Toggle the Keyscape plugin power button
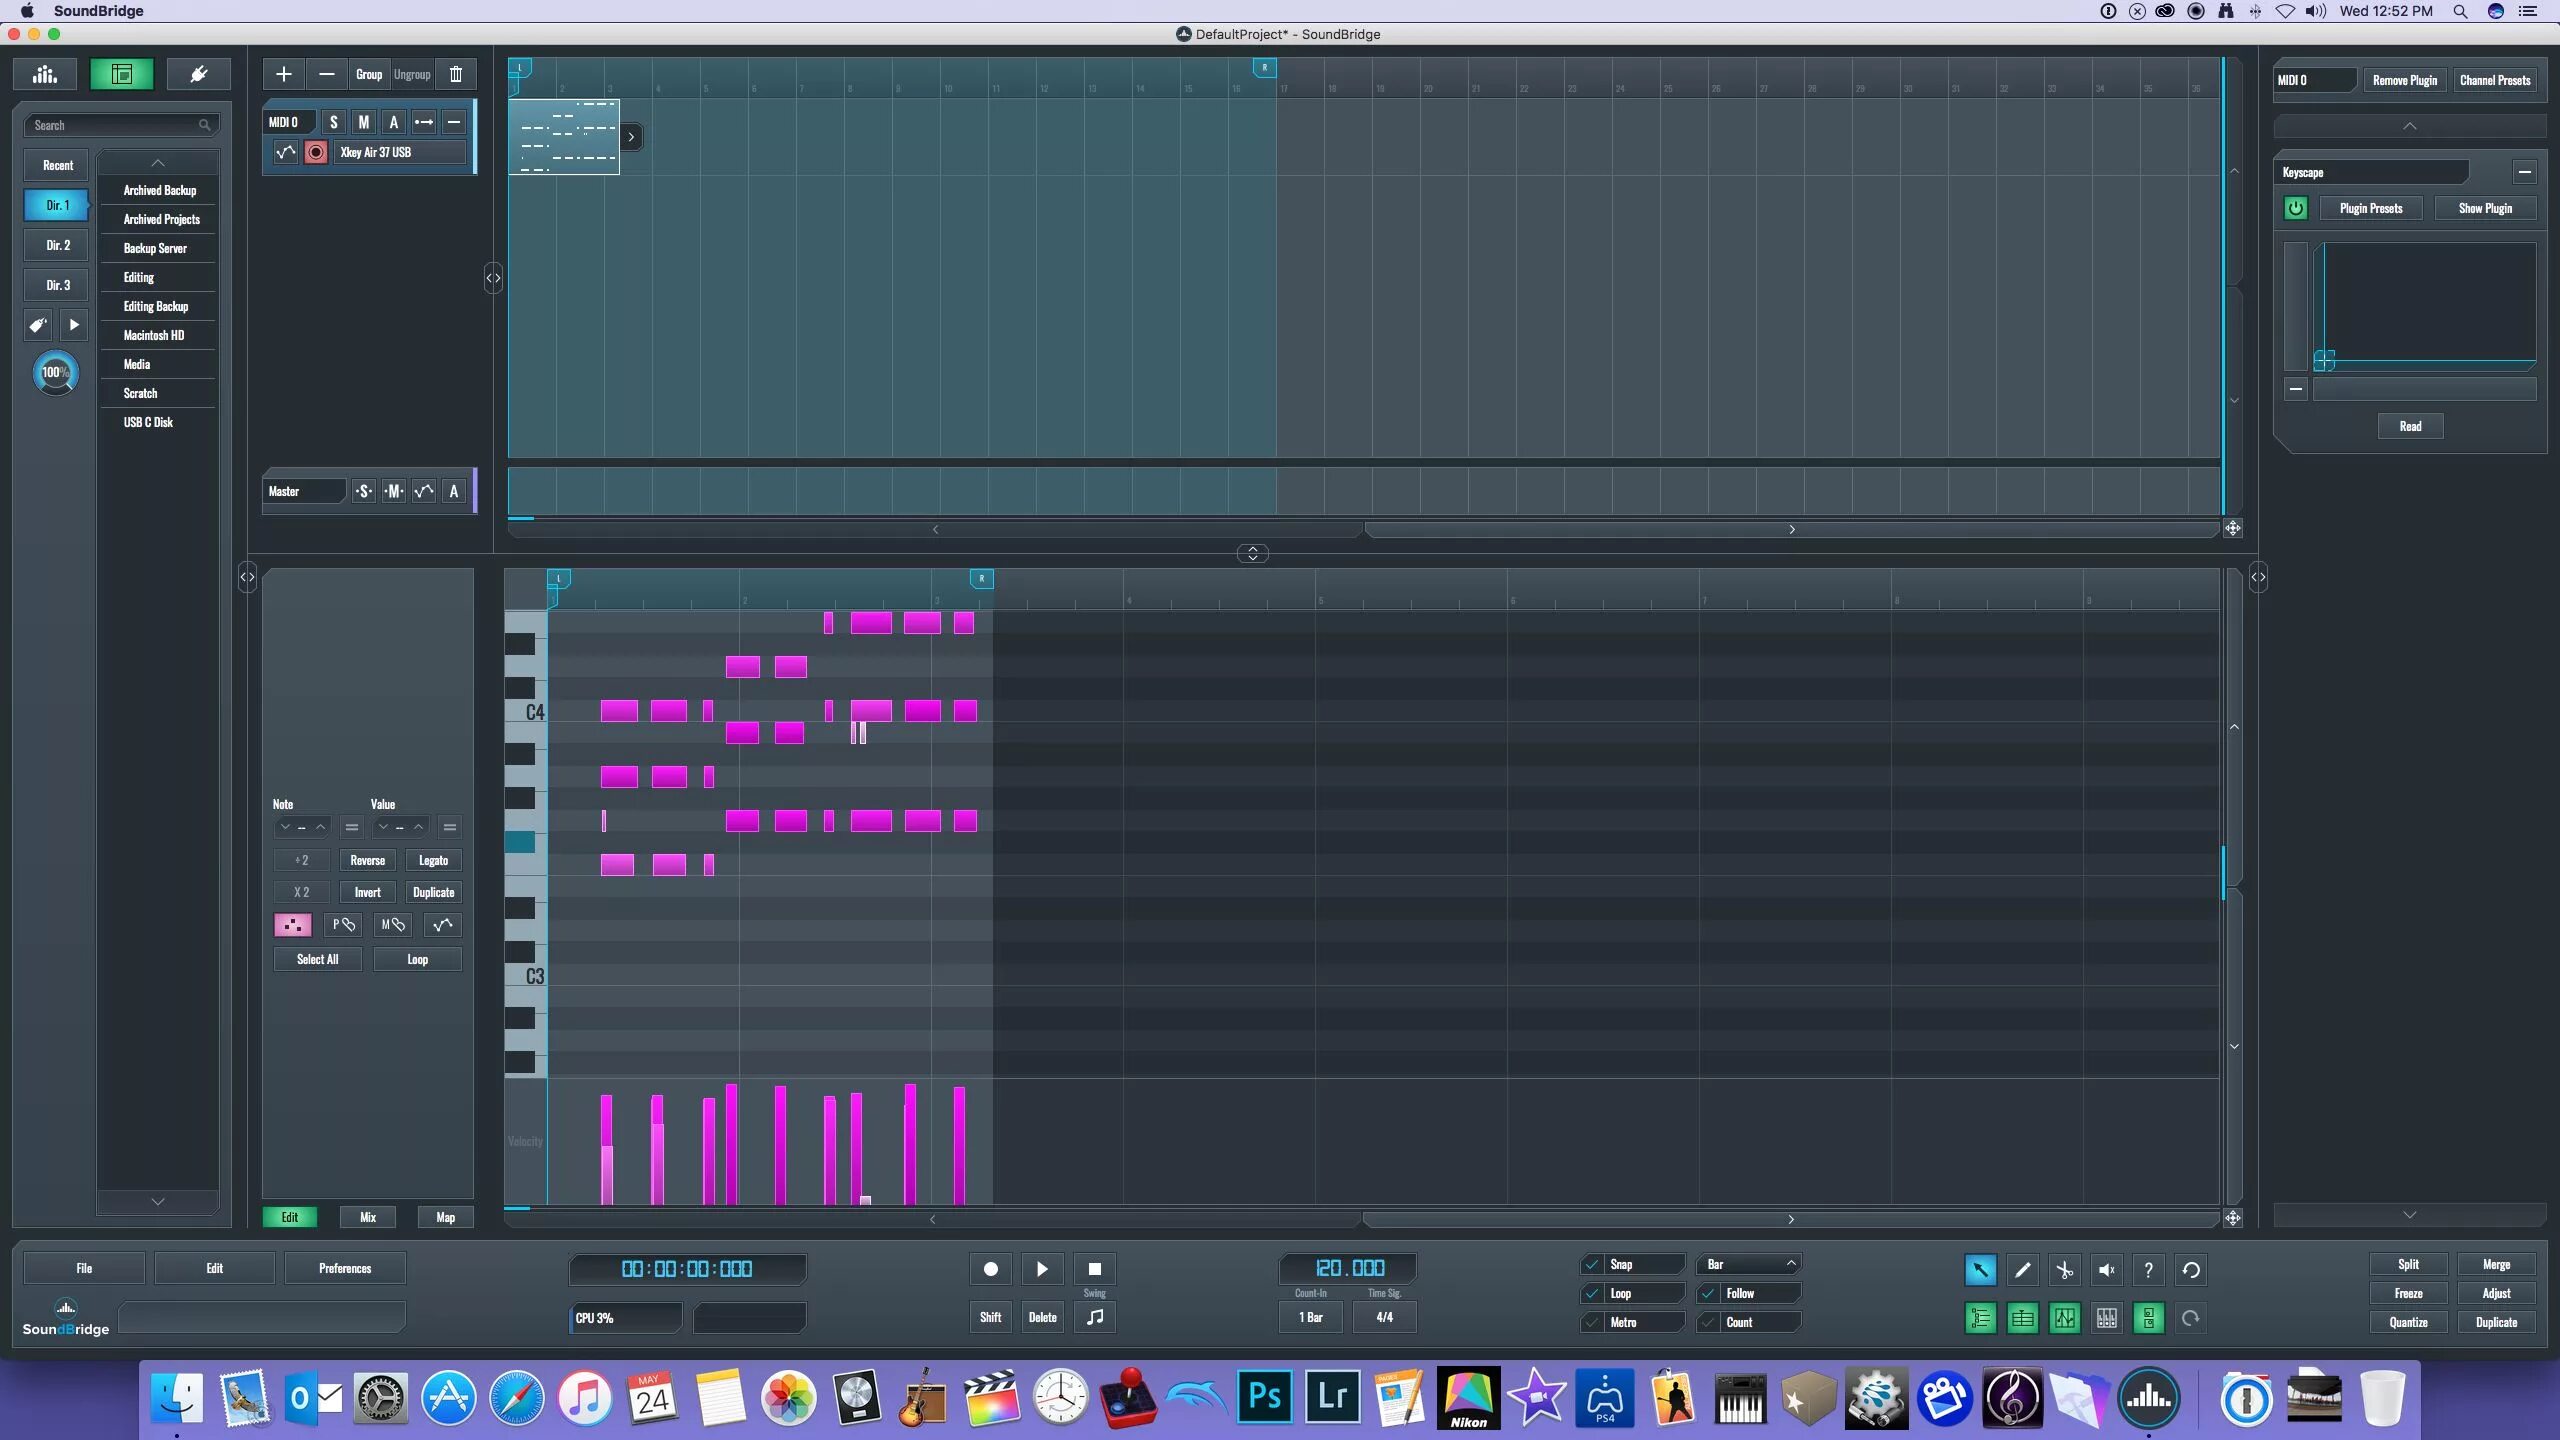This screenshot has width=2560, height=1440. [x=2295, y=208]
